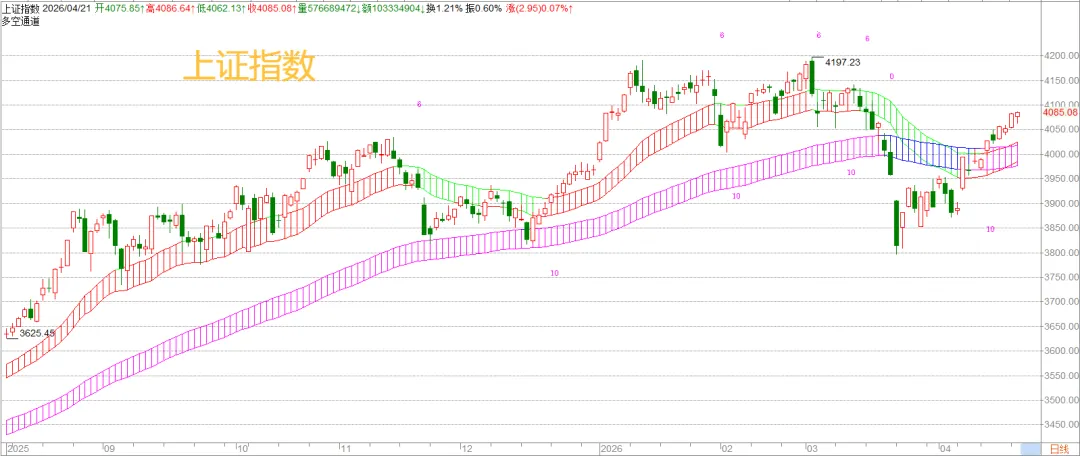Click the high price 高4086.64

pos(169,8)
